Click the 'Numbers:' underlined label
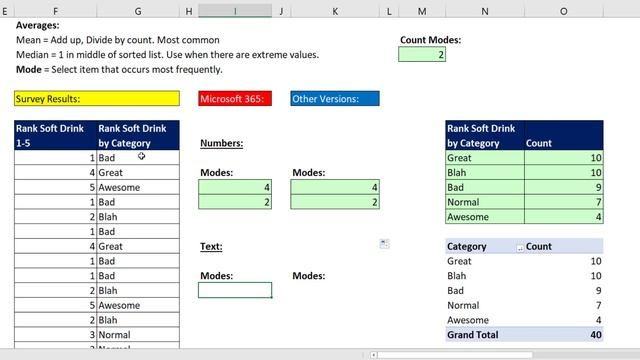Viewport: 640px width, 360px height. pyautogui.click(x=221, y=143)
